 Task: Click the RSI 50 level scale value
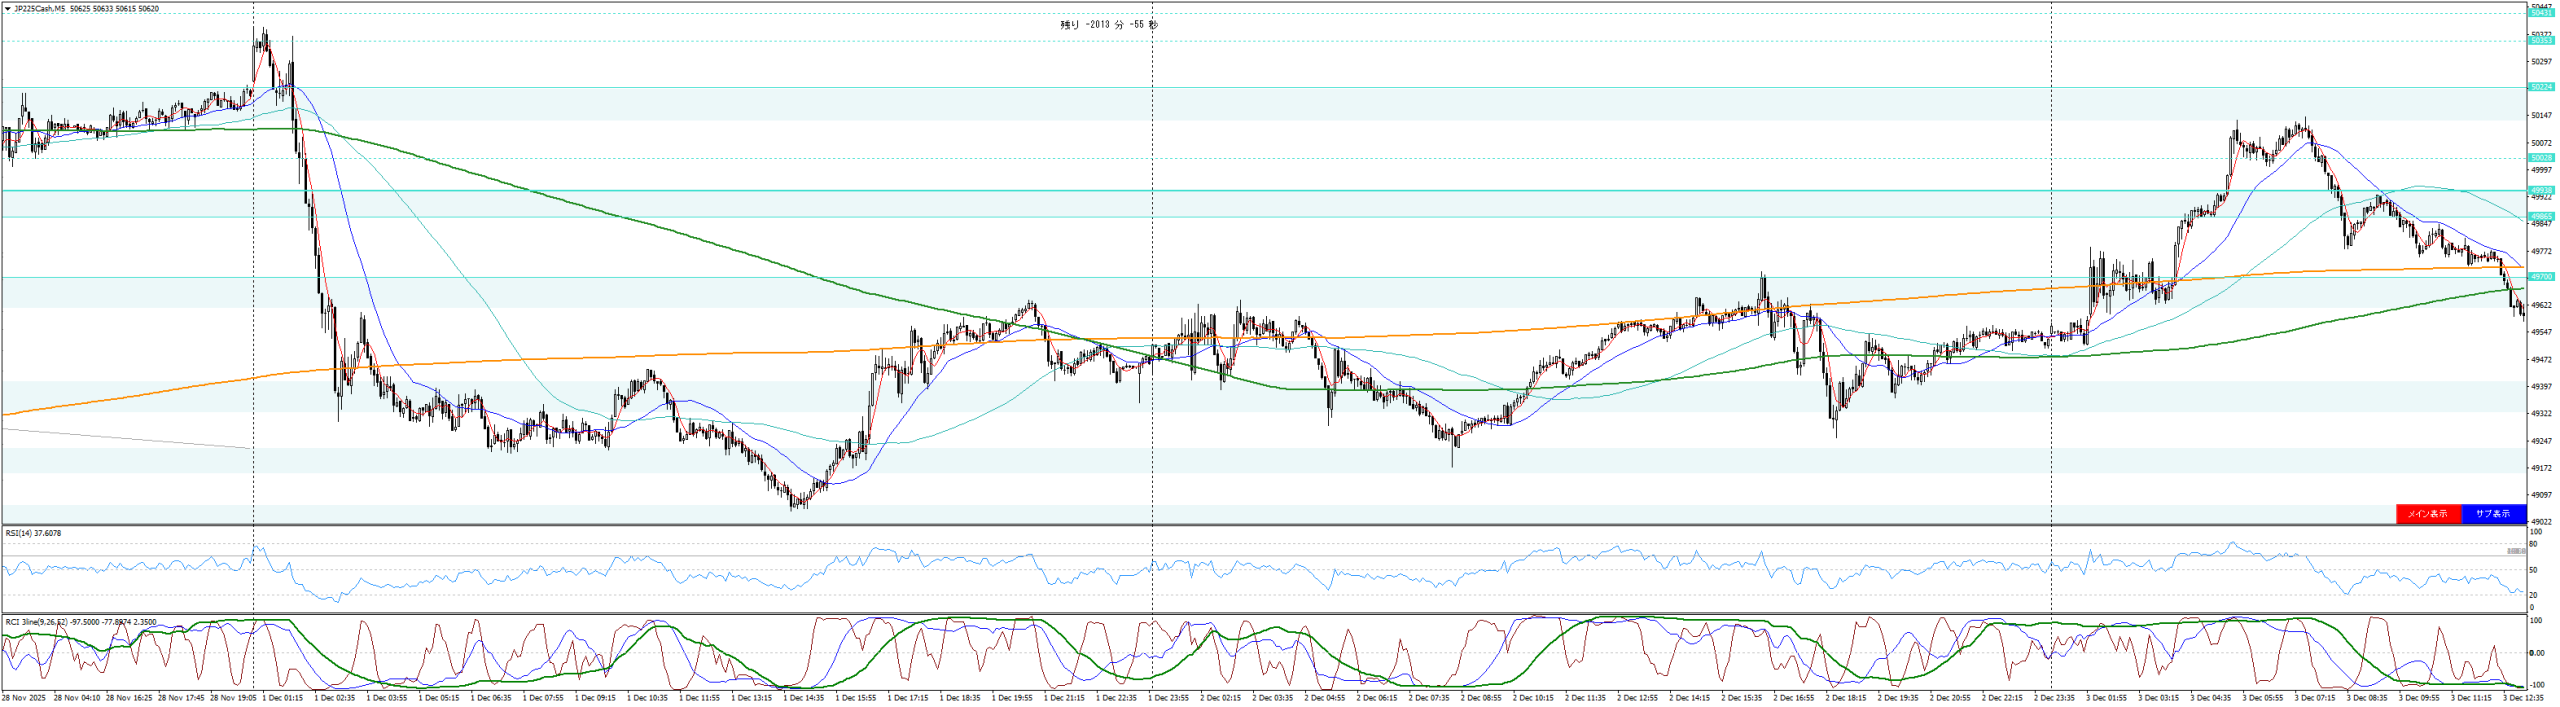click(x=2533, y=570)
